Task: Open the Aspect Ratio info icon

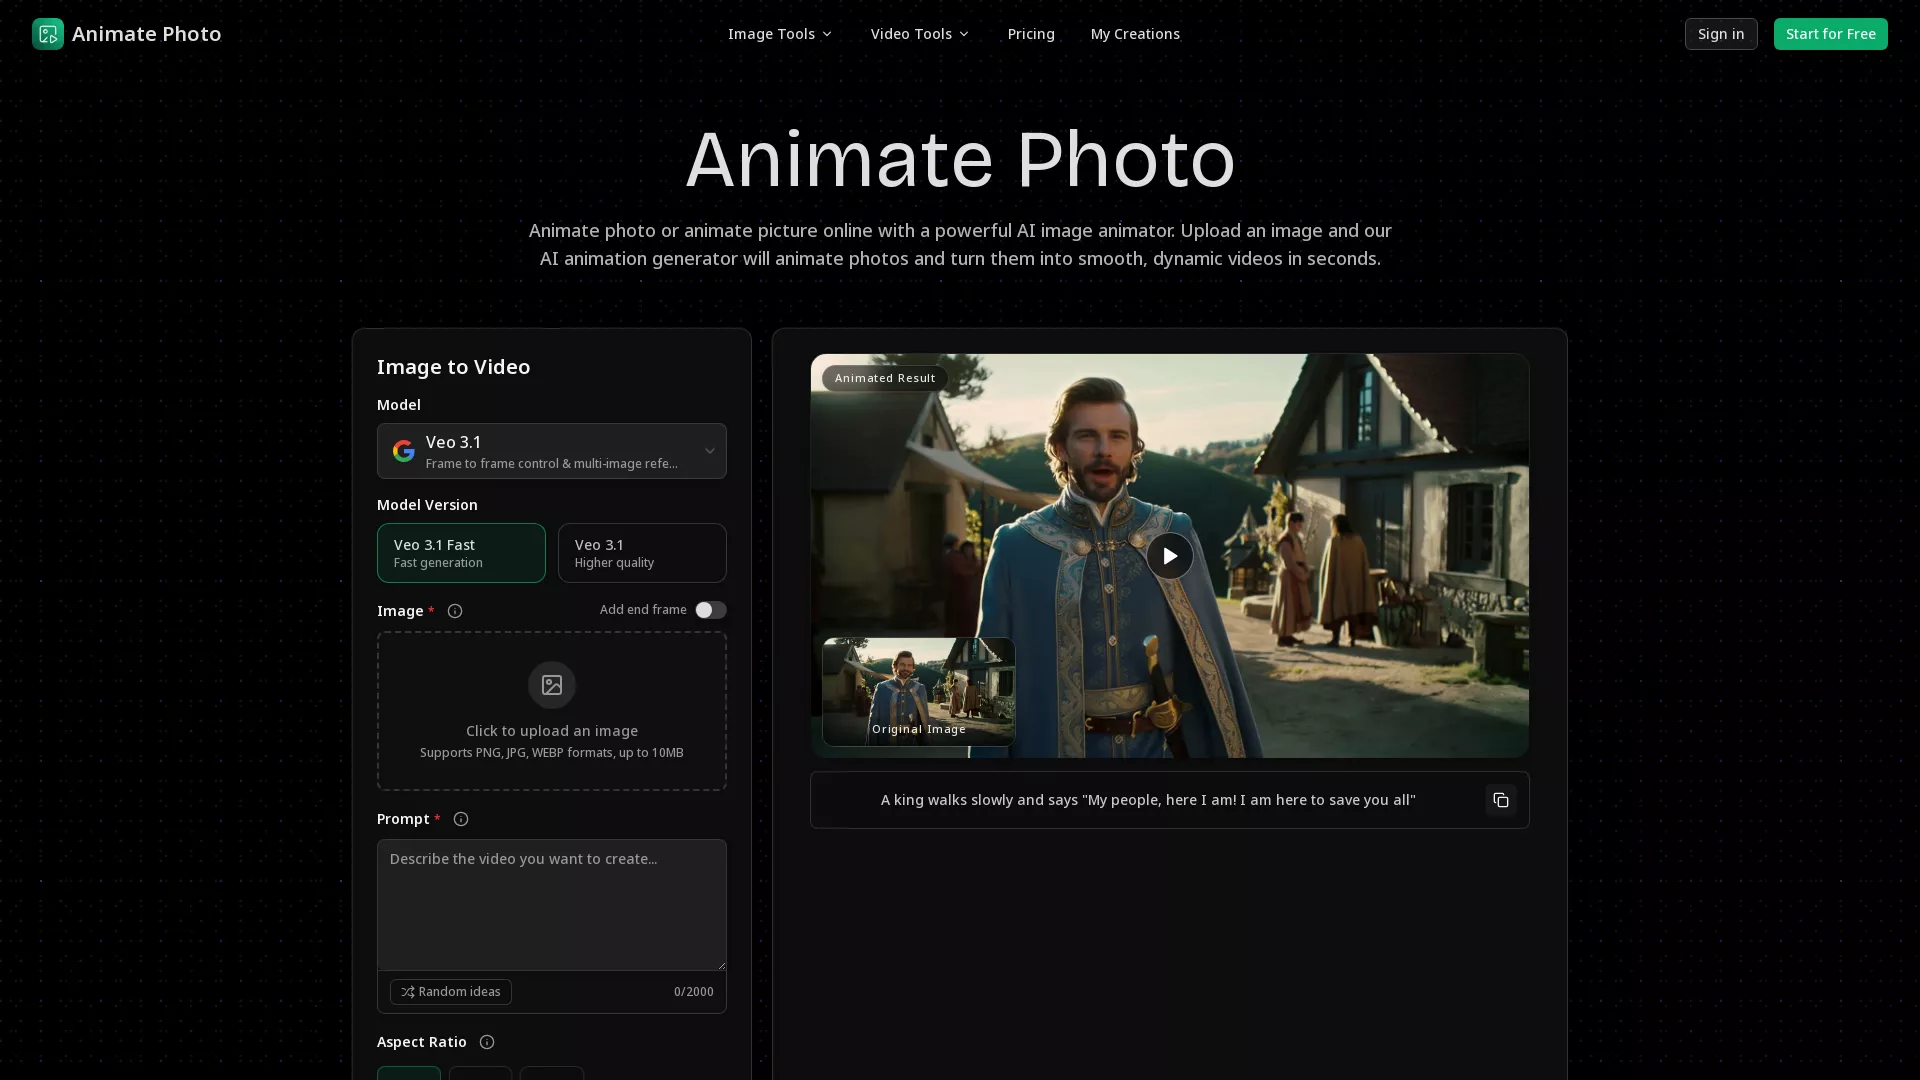Action: [x=486, y=1042]
